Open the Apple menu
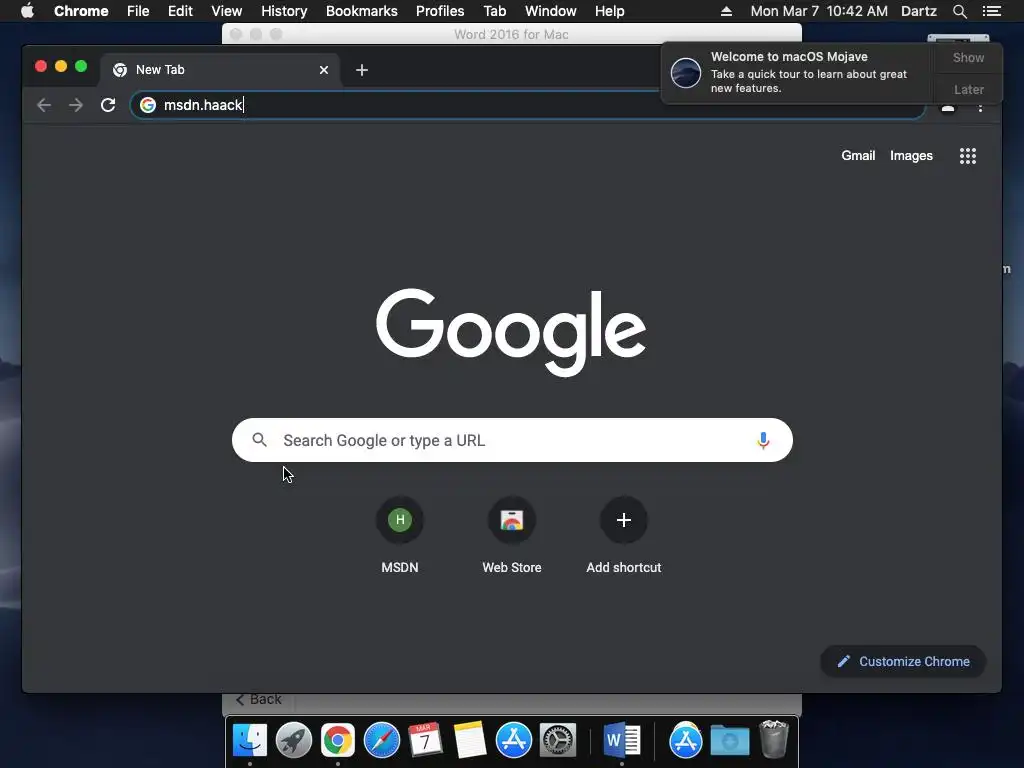 click(27, 11)
